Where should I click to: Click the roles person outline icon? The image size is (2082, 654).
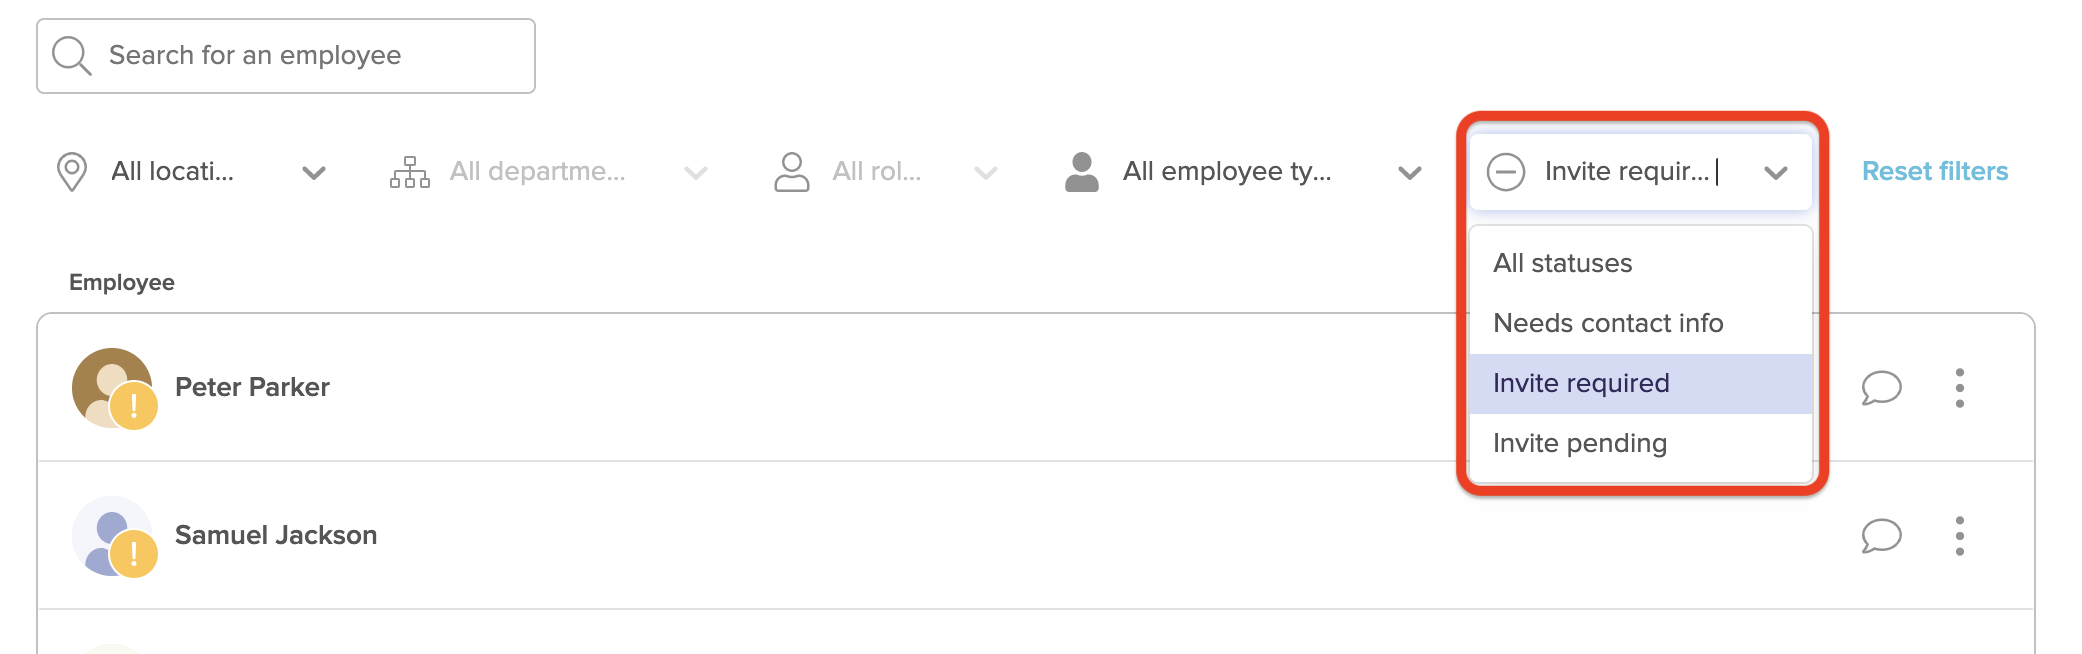pyautogui.click(x=792, y=171)
